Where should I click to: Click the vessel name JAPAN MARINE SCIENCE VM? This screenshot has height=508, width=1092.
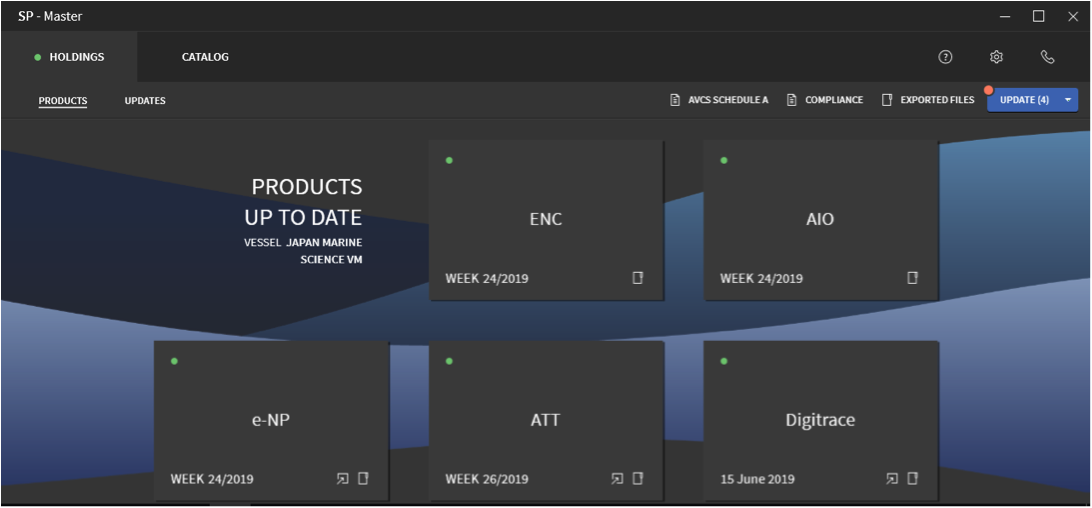[325, 251]
